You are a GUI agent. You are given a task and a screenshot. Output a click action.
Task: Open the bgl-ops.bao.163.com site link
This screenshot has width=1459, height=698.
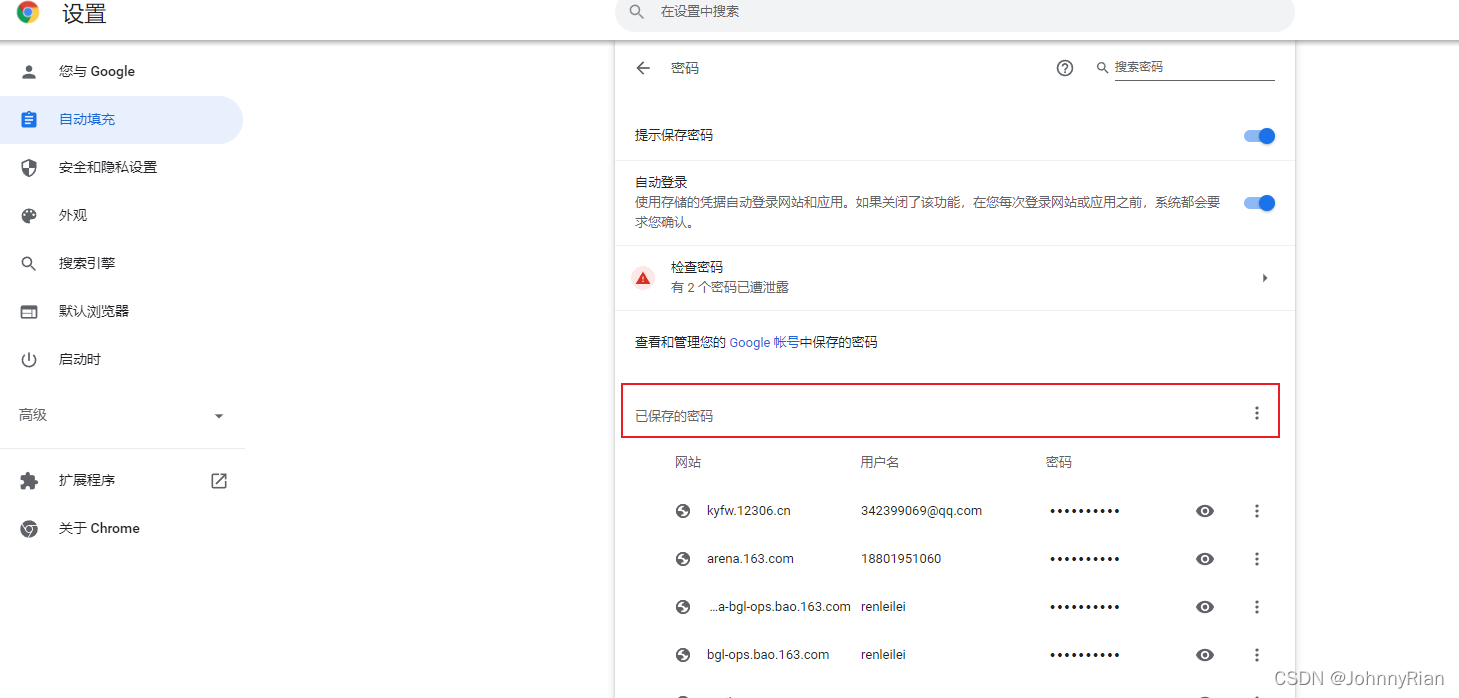768,655
